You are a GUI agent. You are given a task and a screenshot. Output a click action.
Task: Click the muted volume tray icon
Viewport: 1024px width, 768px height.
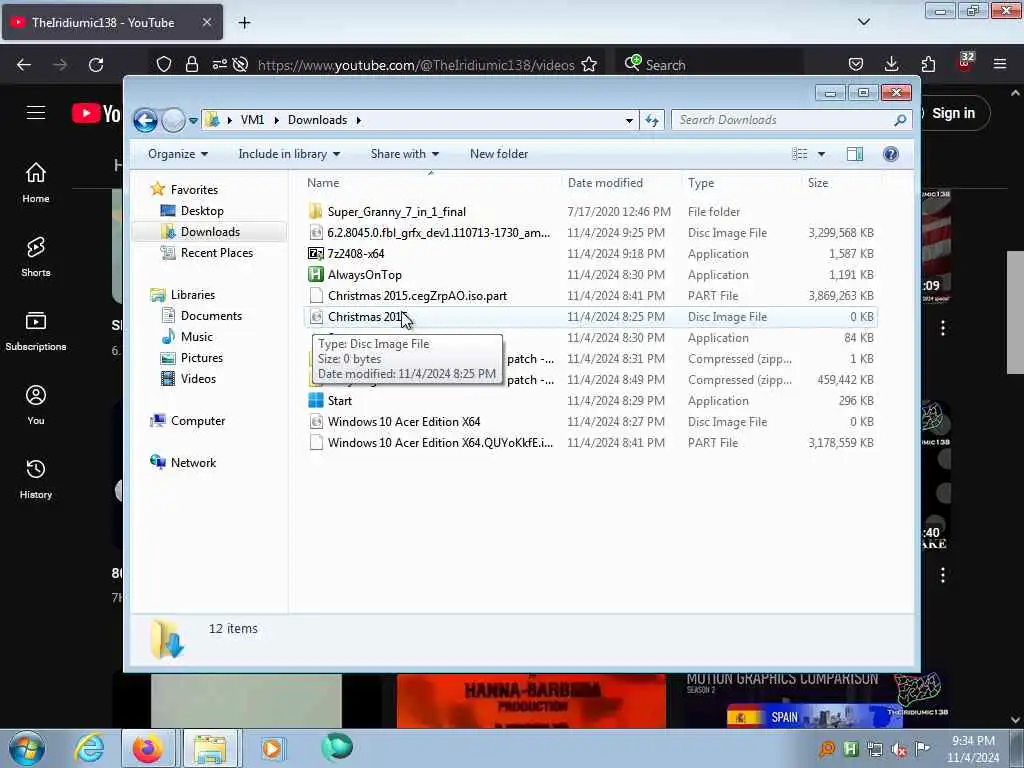pyautogui.click(x=899, y=750)
